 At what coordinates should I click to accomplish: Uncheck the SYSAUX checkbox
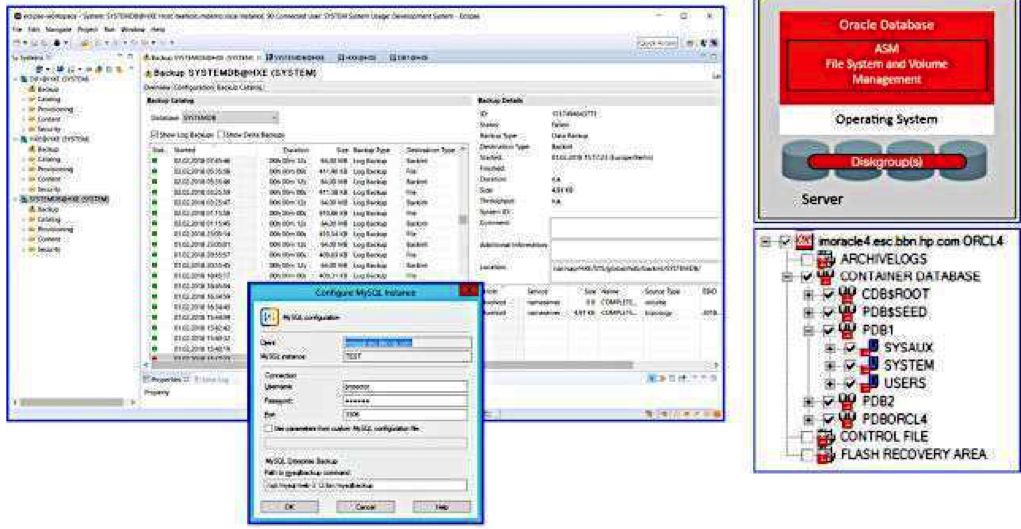pyautogui.click(x=849, y=349)
